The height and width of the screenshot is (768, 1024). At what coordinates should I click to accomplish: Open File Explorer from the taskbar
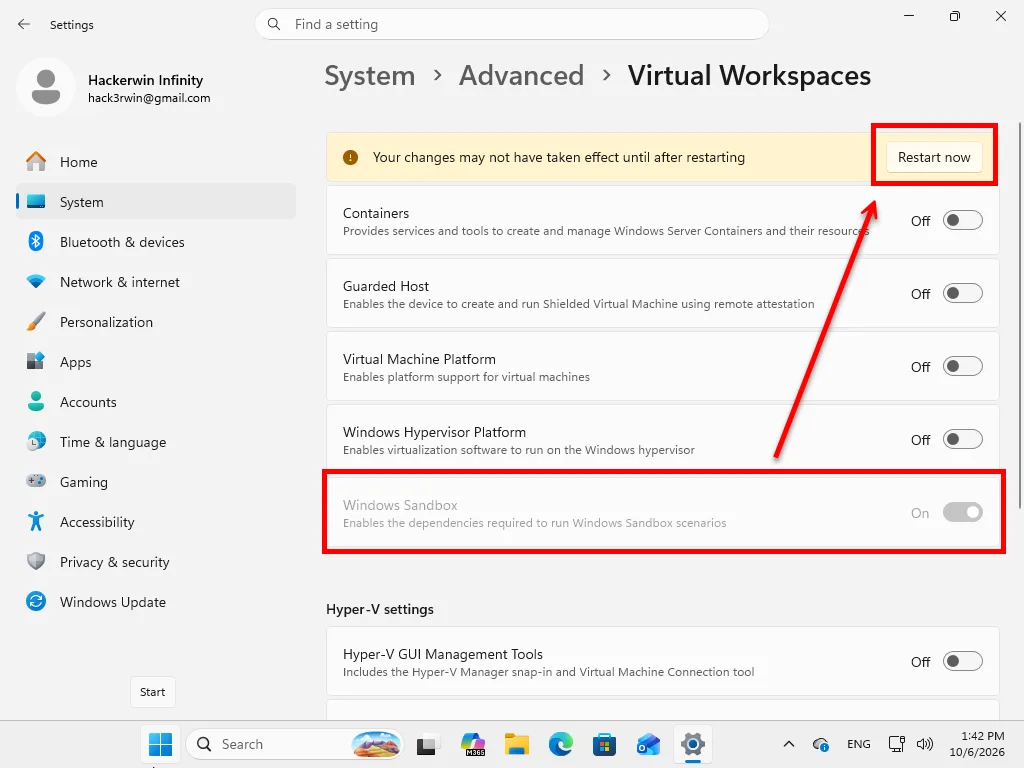coord(517,744)
